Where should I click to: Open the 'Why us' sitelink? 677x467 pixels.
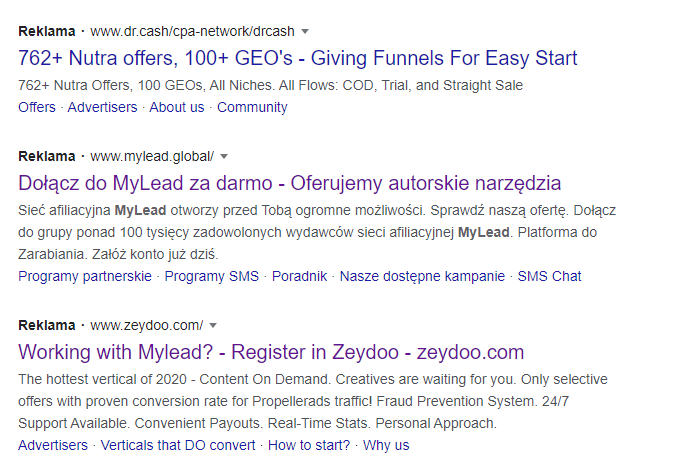386,445
